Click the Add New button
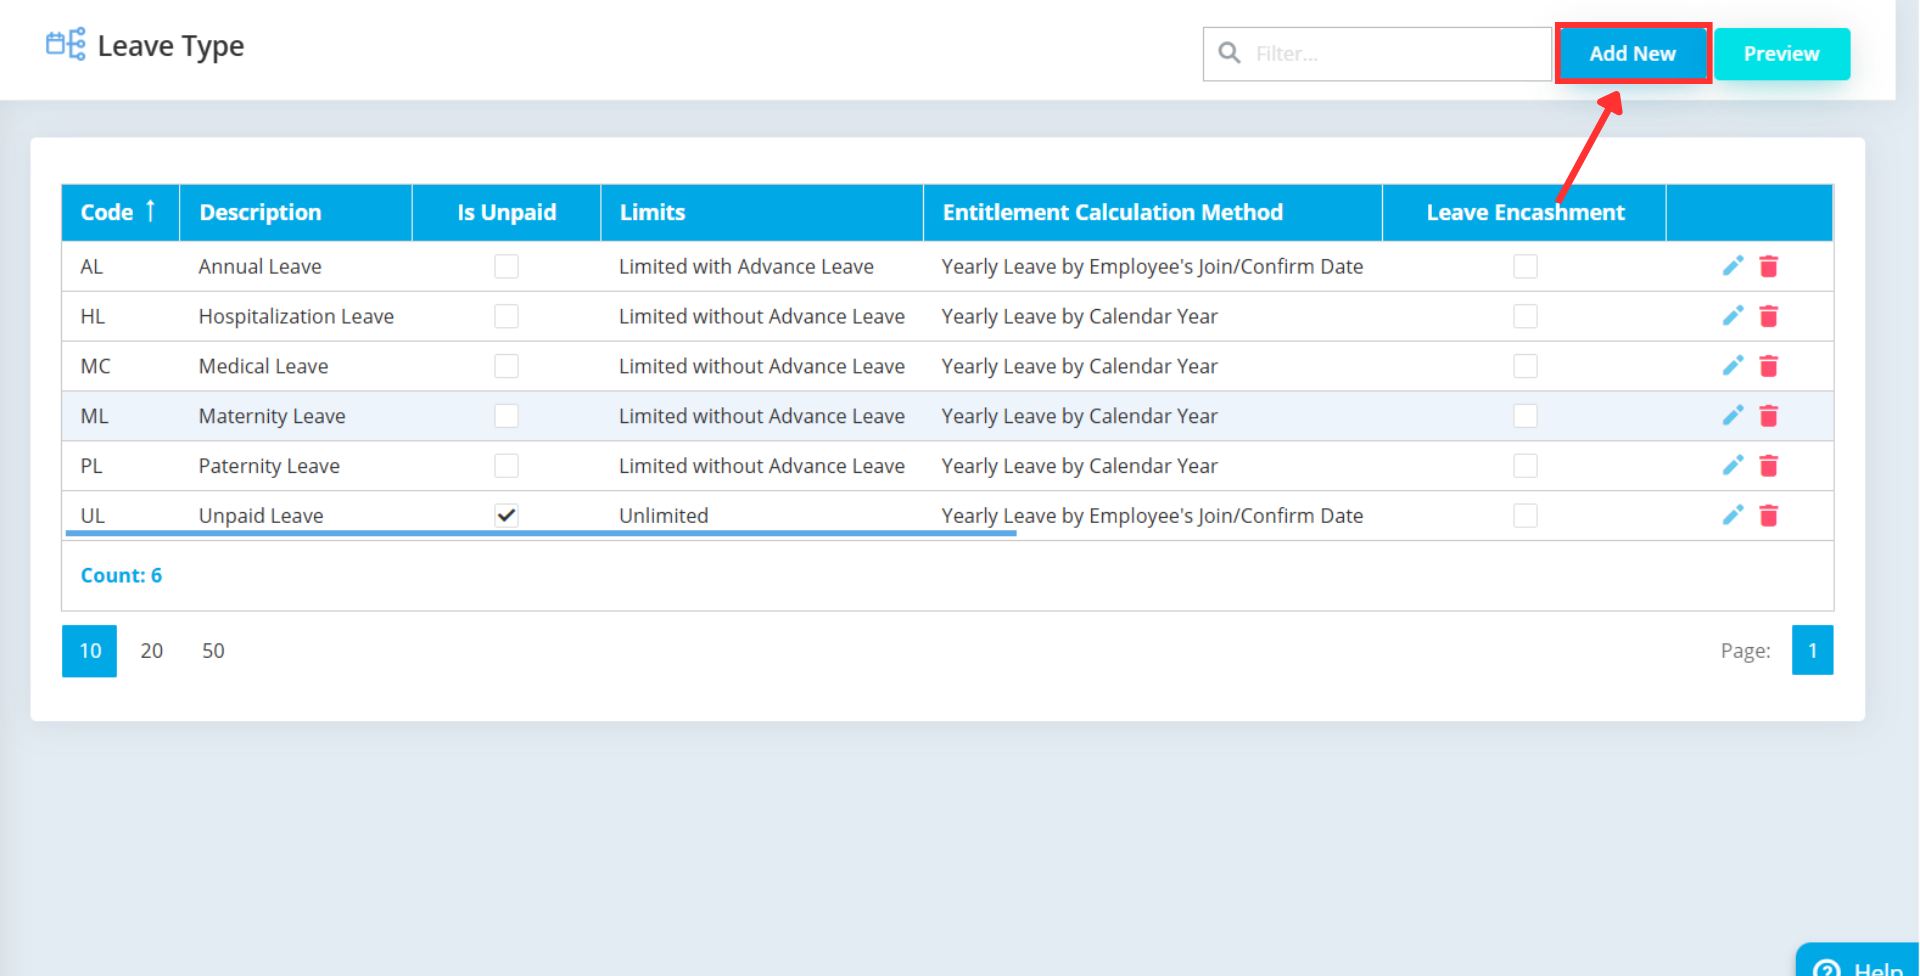Image resolution: width=1920 pixels, height=976 pixels. coord(1633,53)
